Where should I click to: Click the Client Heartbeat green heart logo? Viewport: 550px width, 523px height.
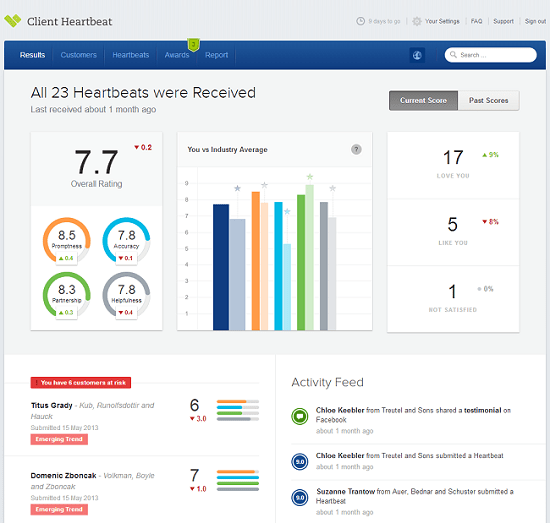pos(13,21)
